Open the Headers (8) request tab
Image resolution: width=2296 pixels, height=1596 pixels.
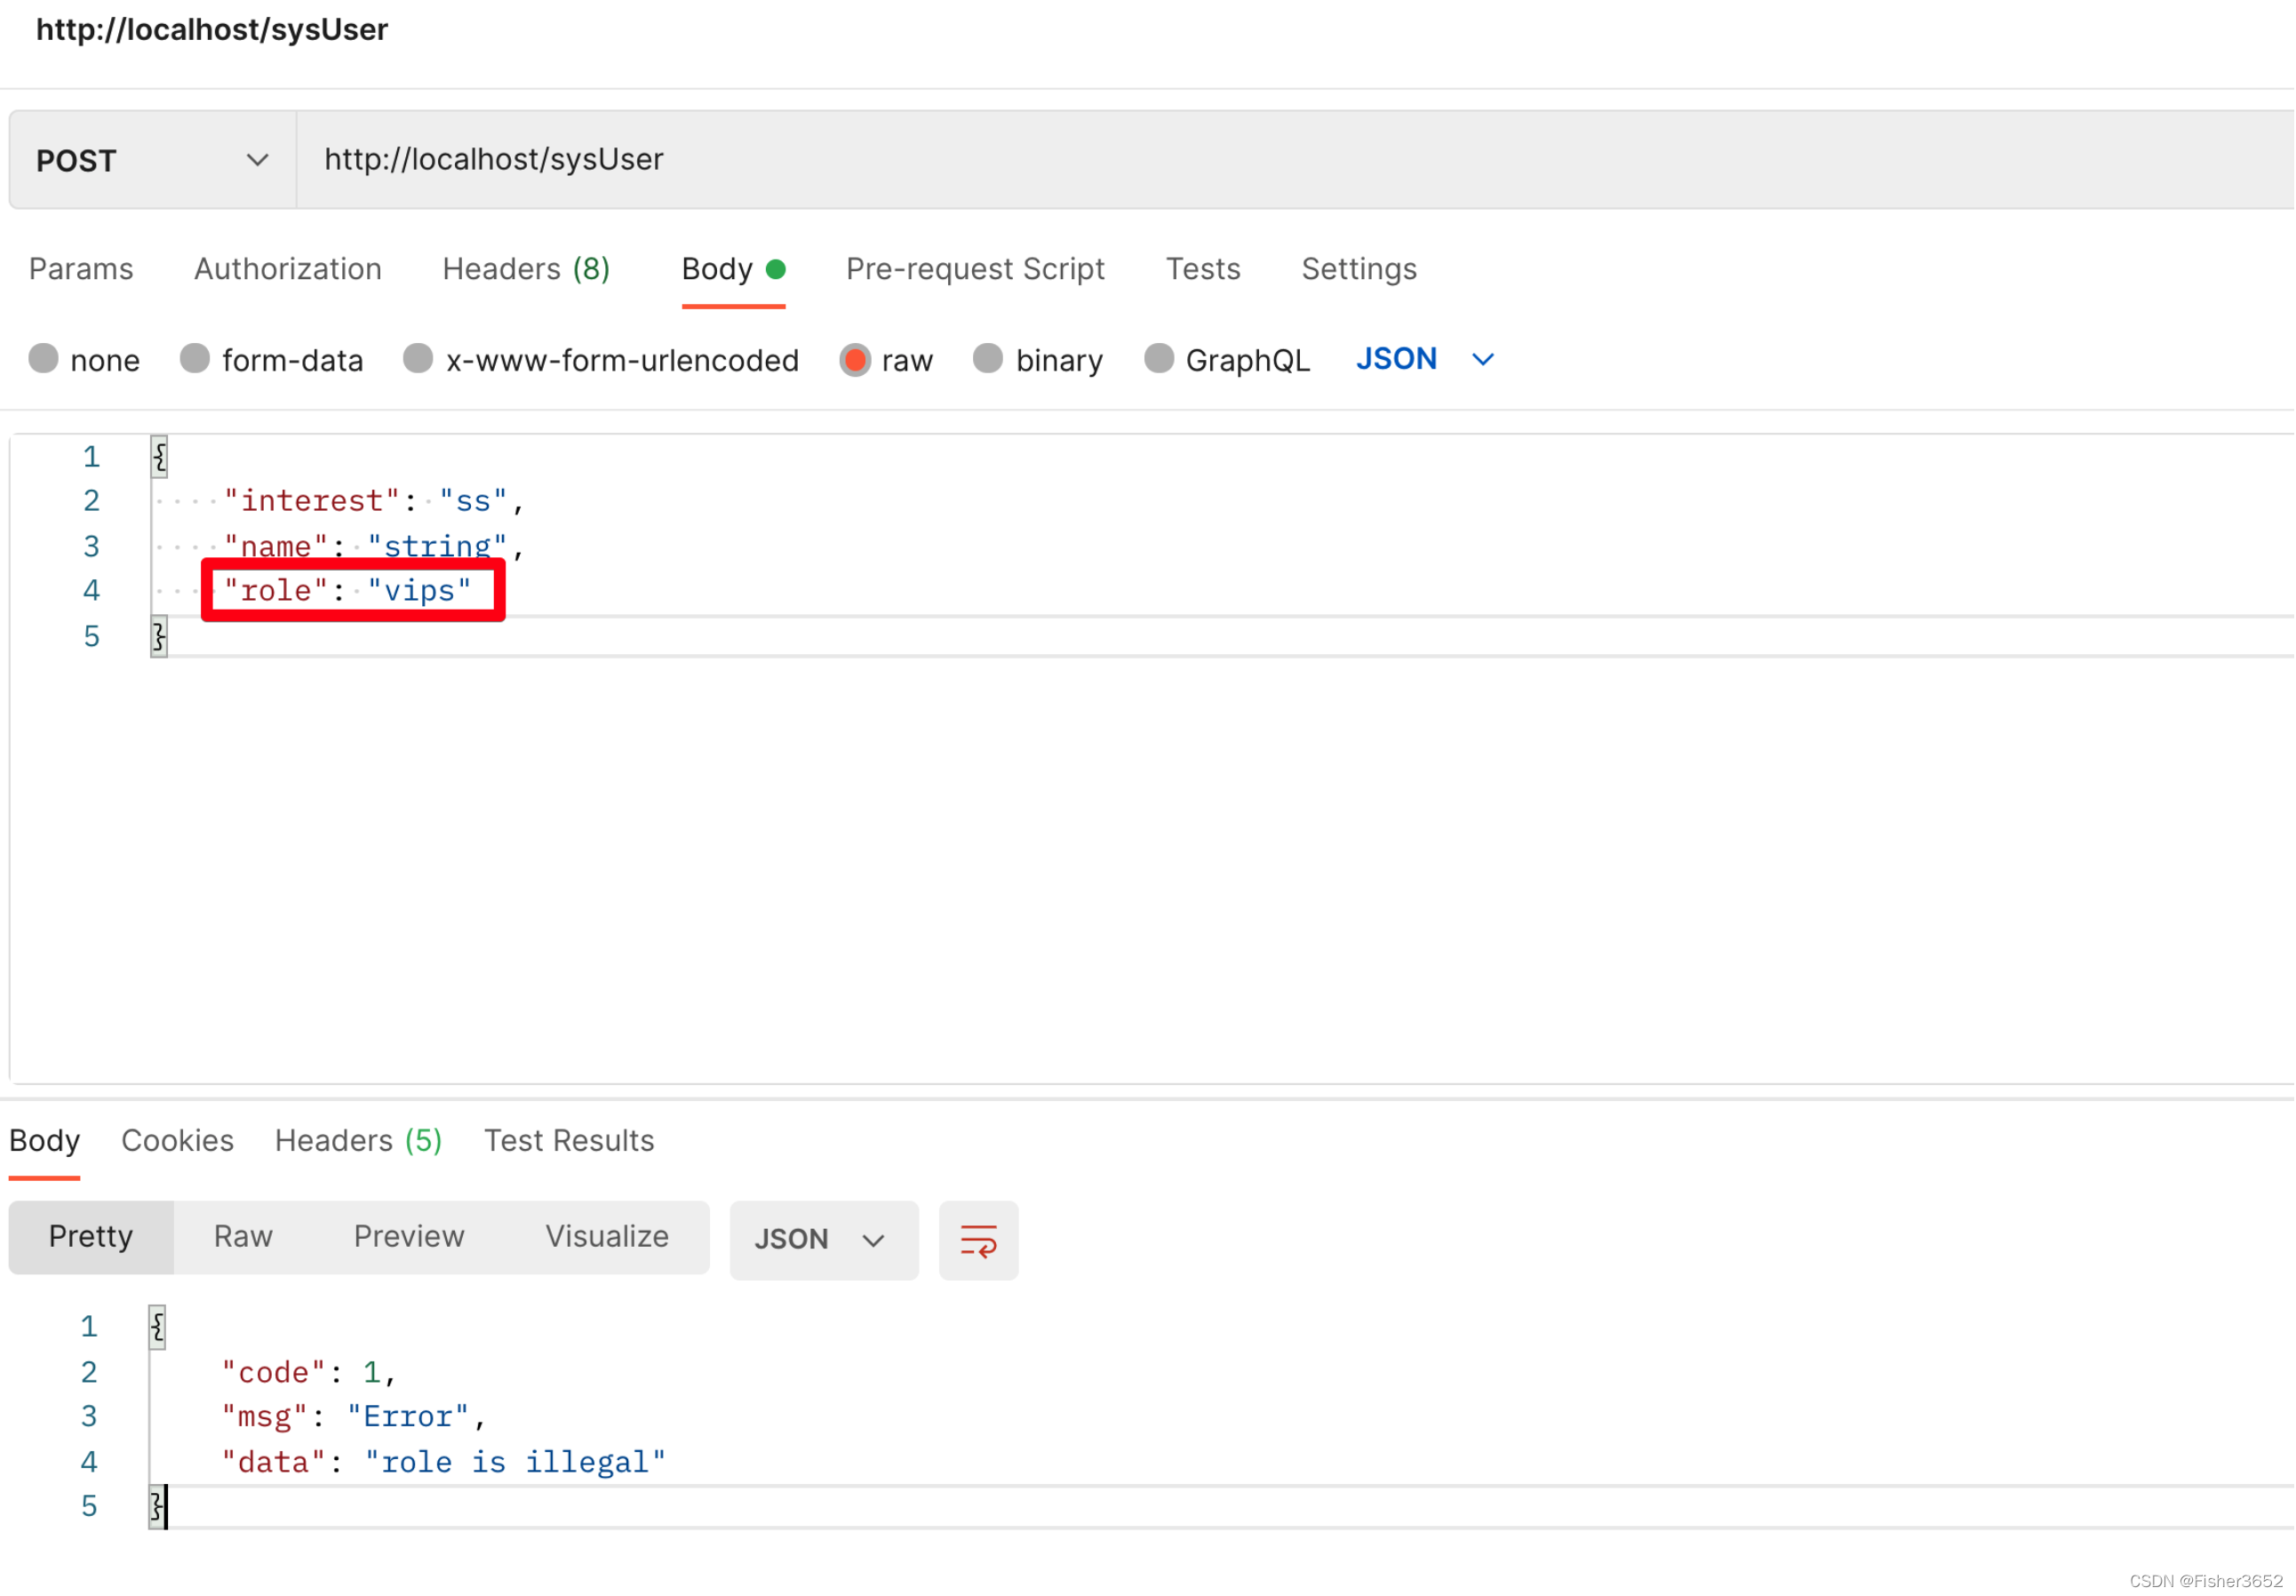tap(526, 269)
